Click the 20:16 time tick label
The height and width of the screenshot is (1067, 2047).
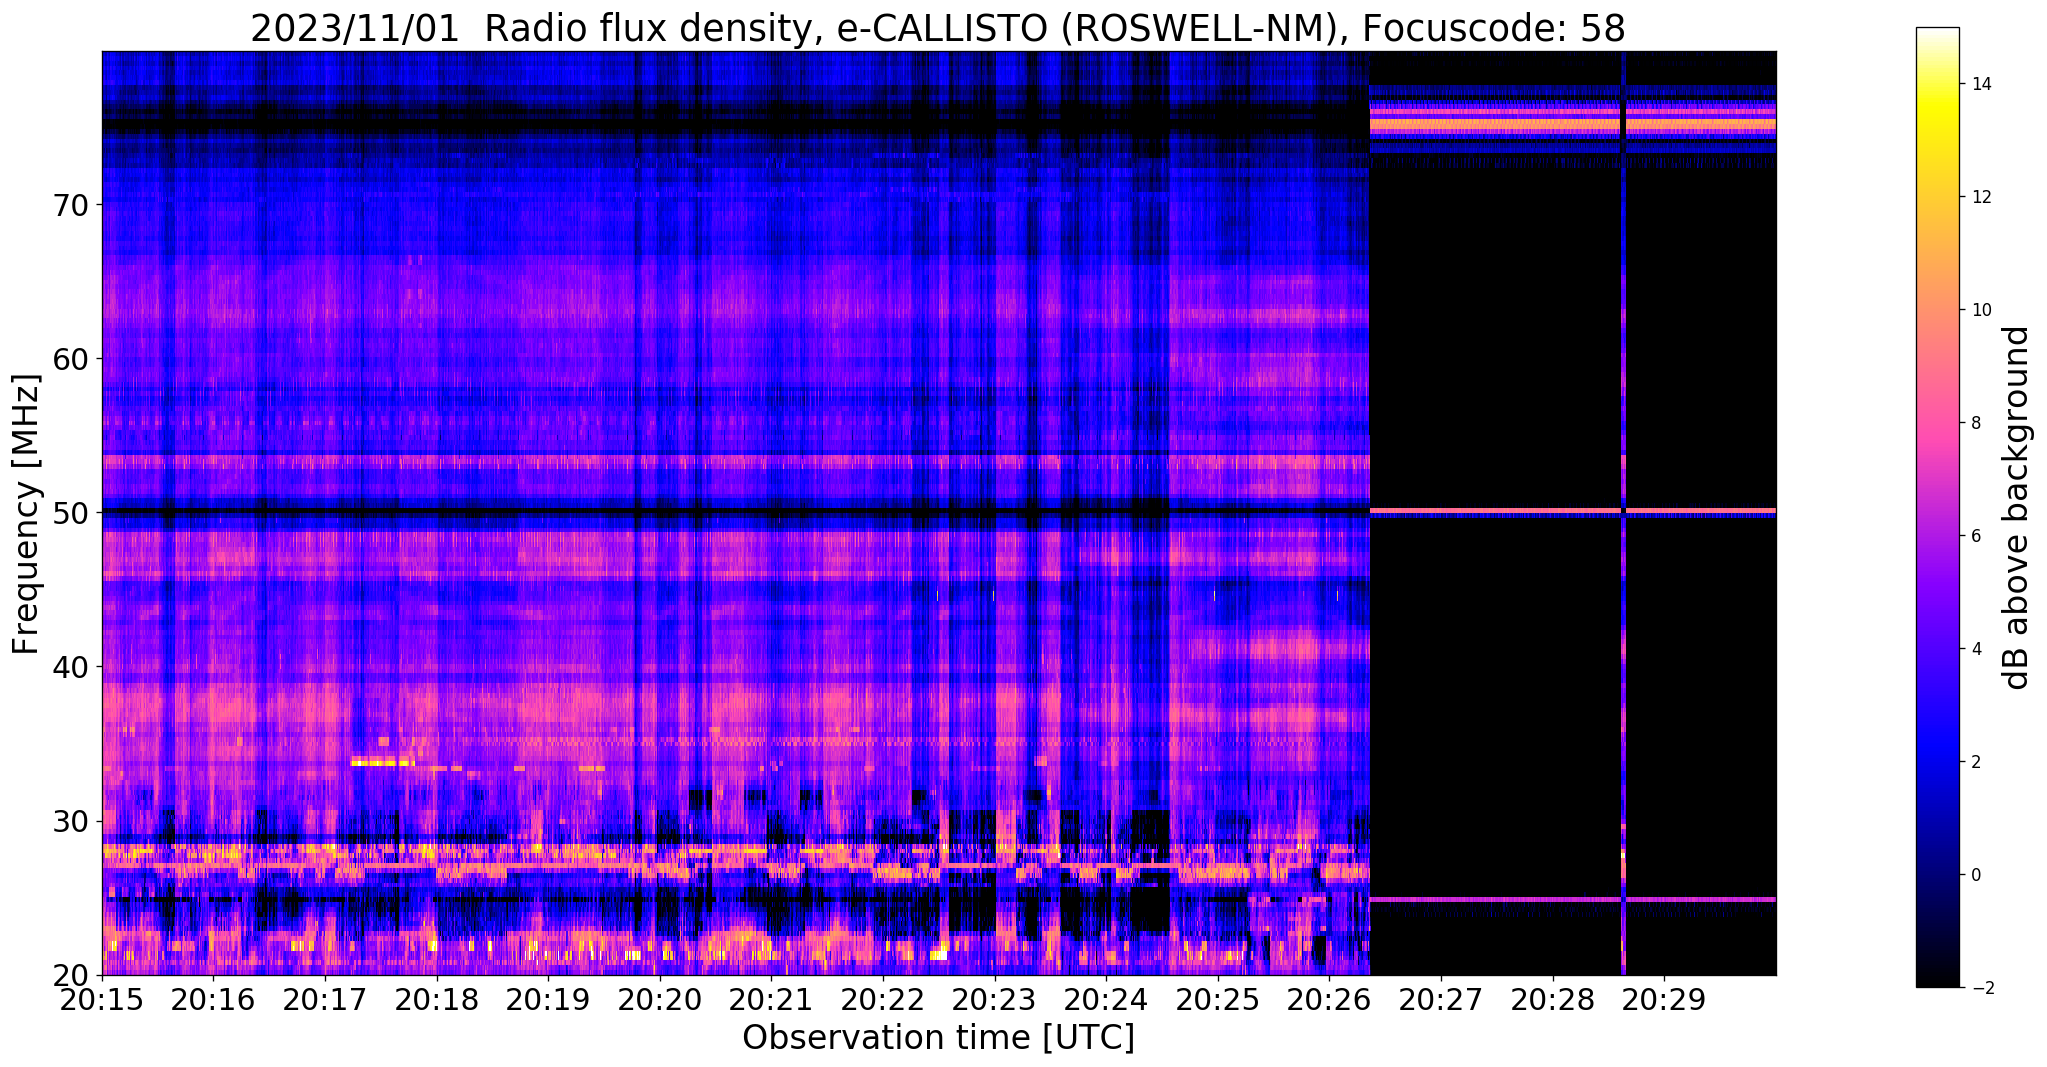[x=213, y=999]
